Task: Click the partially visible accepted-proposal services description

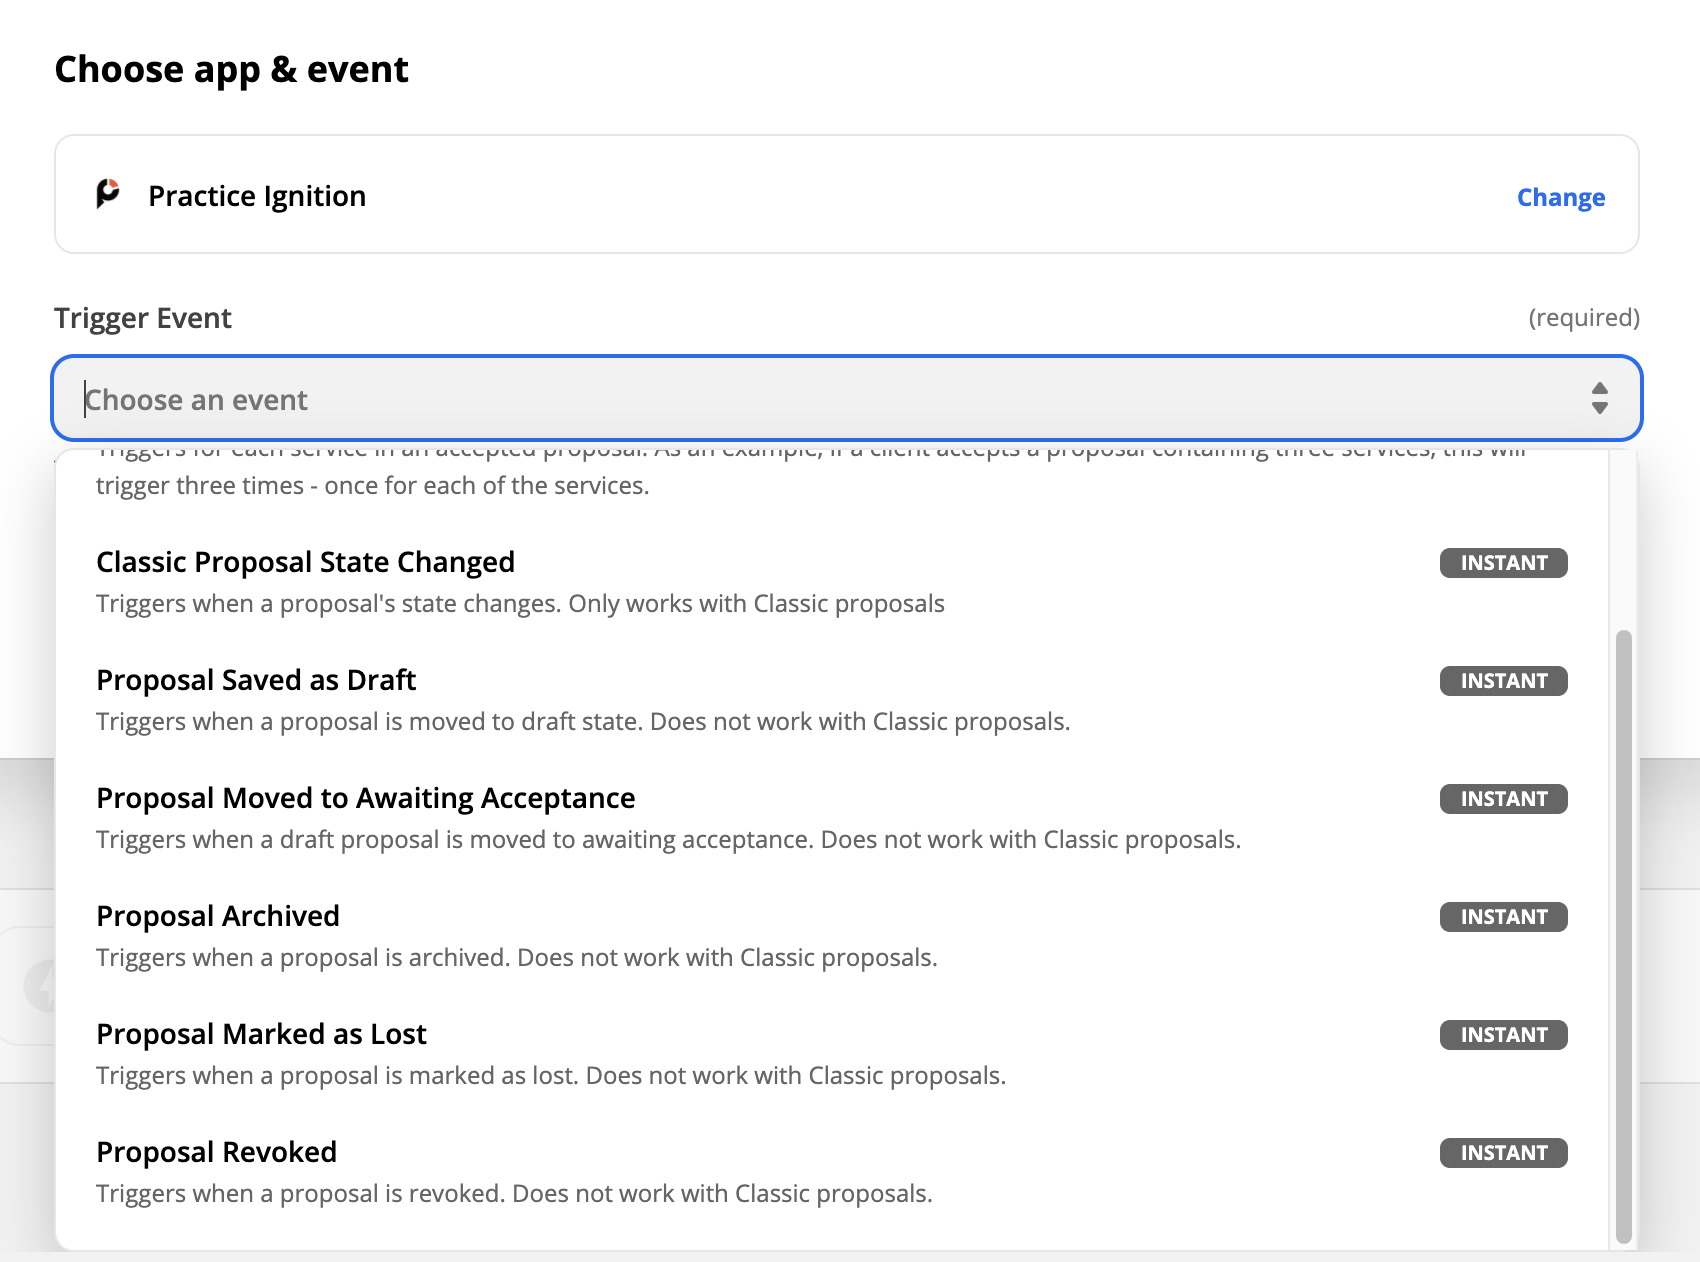Action: coord(372,485)
